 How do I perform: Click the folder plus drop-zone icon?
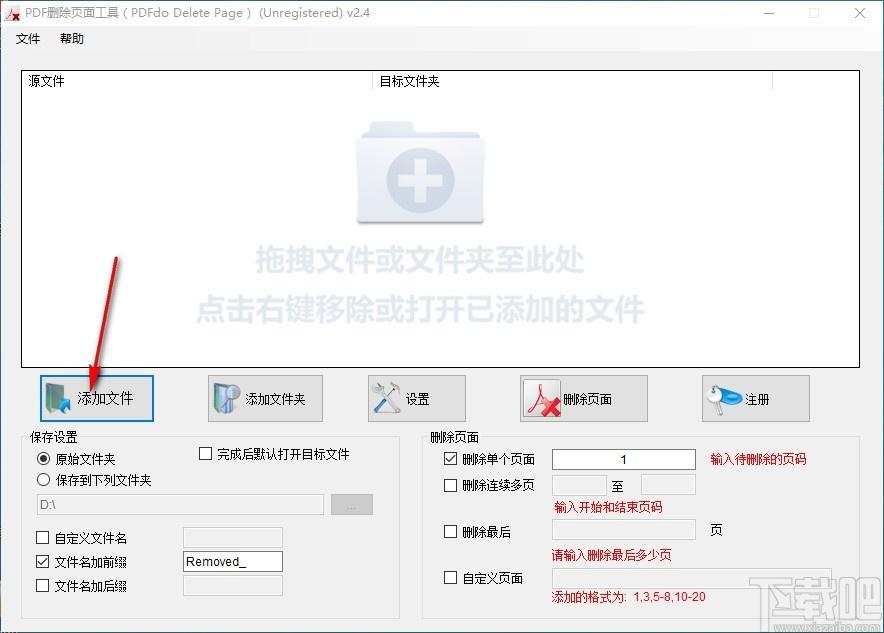point(420,173)
